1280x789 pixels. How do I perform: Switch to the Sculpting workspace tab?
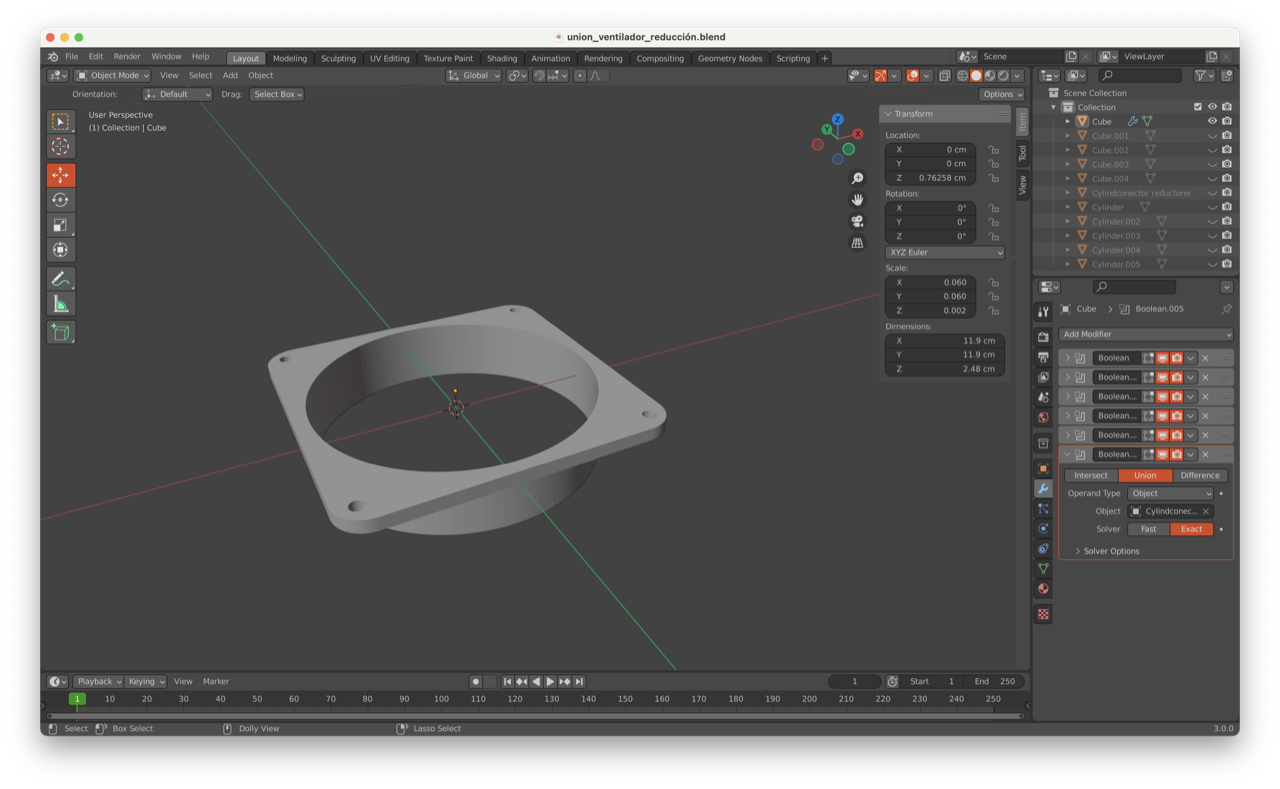click(x=338, y=58)
